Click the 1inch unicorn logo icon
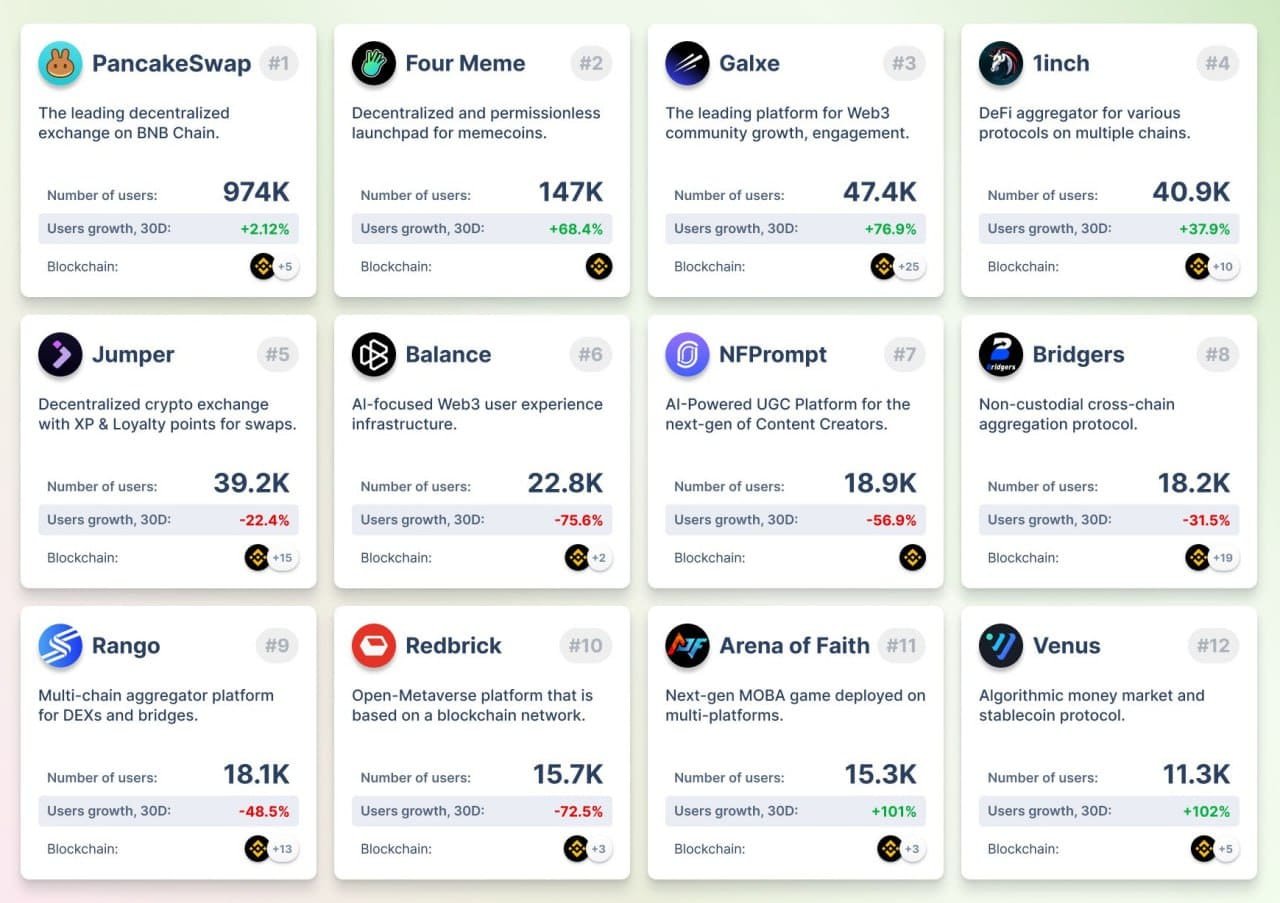1280x903 pixels. (x=1001, y=63)
